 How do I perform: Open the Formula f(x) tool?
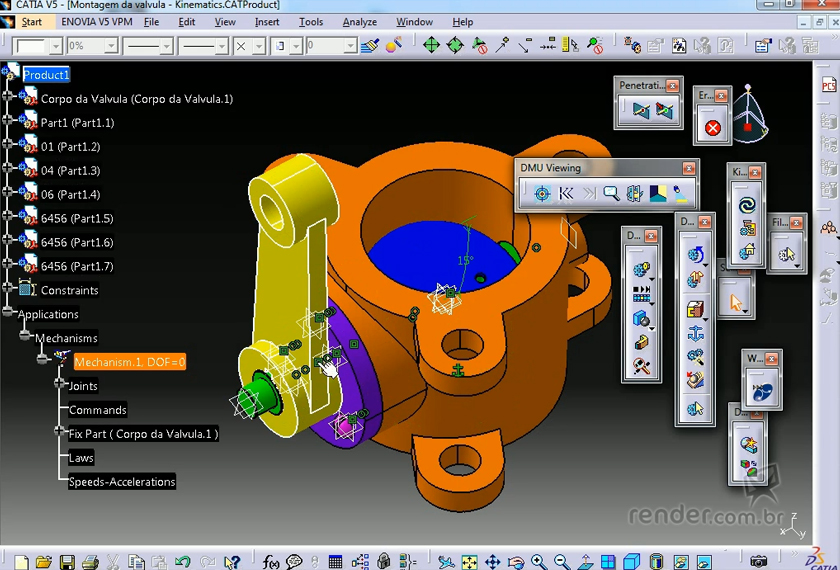tap(271, 562)
